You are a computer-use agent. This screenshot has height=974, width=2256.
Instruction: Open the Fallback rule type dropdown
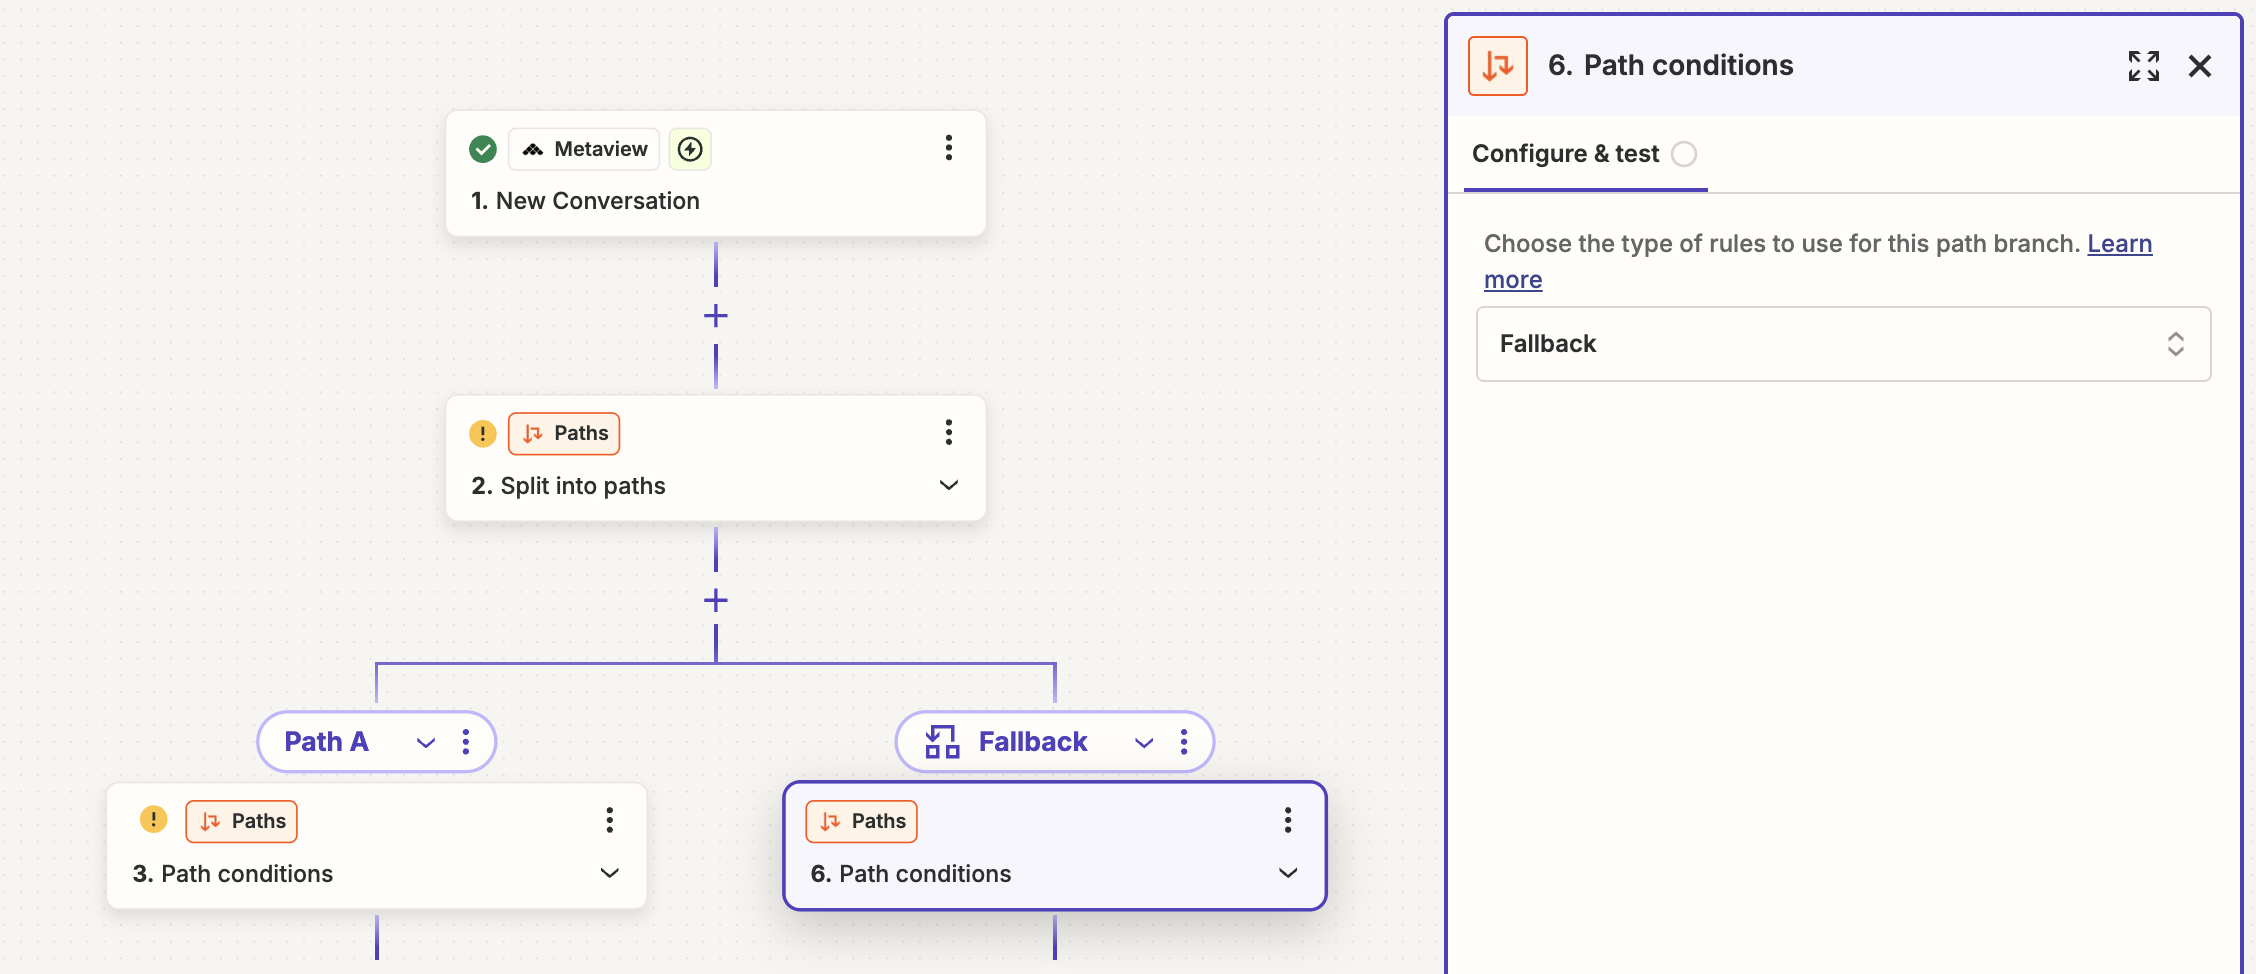pyautogui.click(x=1843, y=344)
